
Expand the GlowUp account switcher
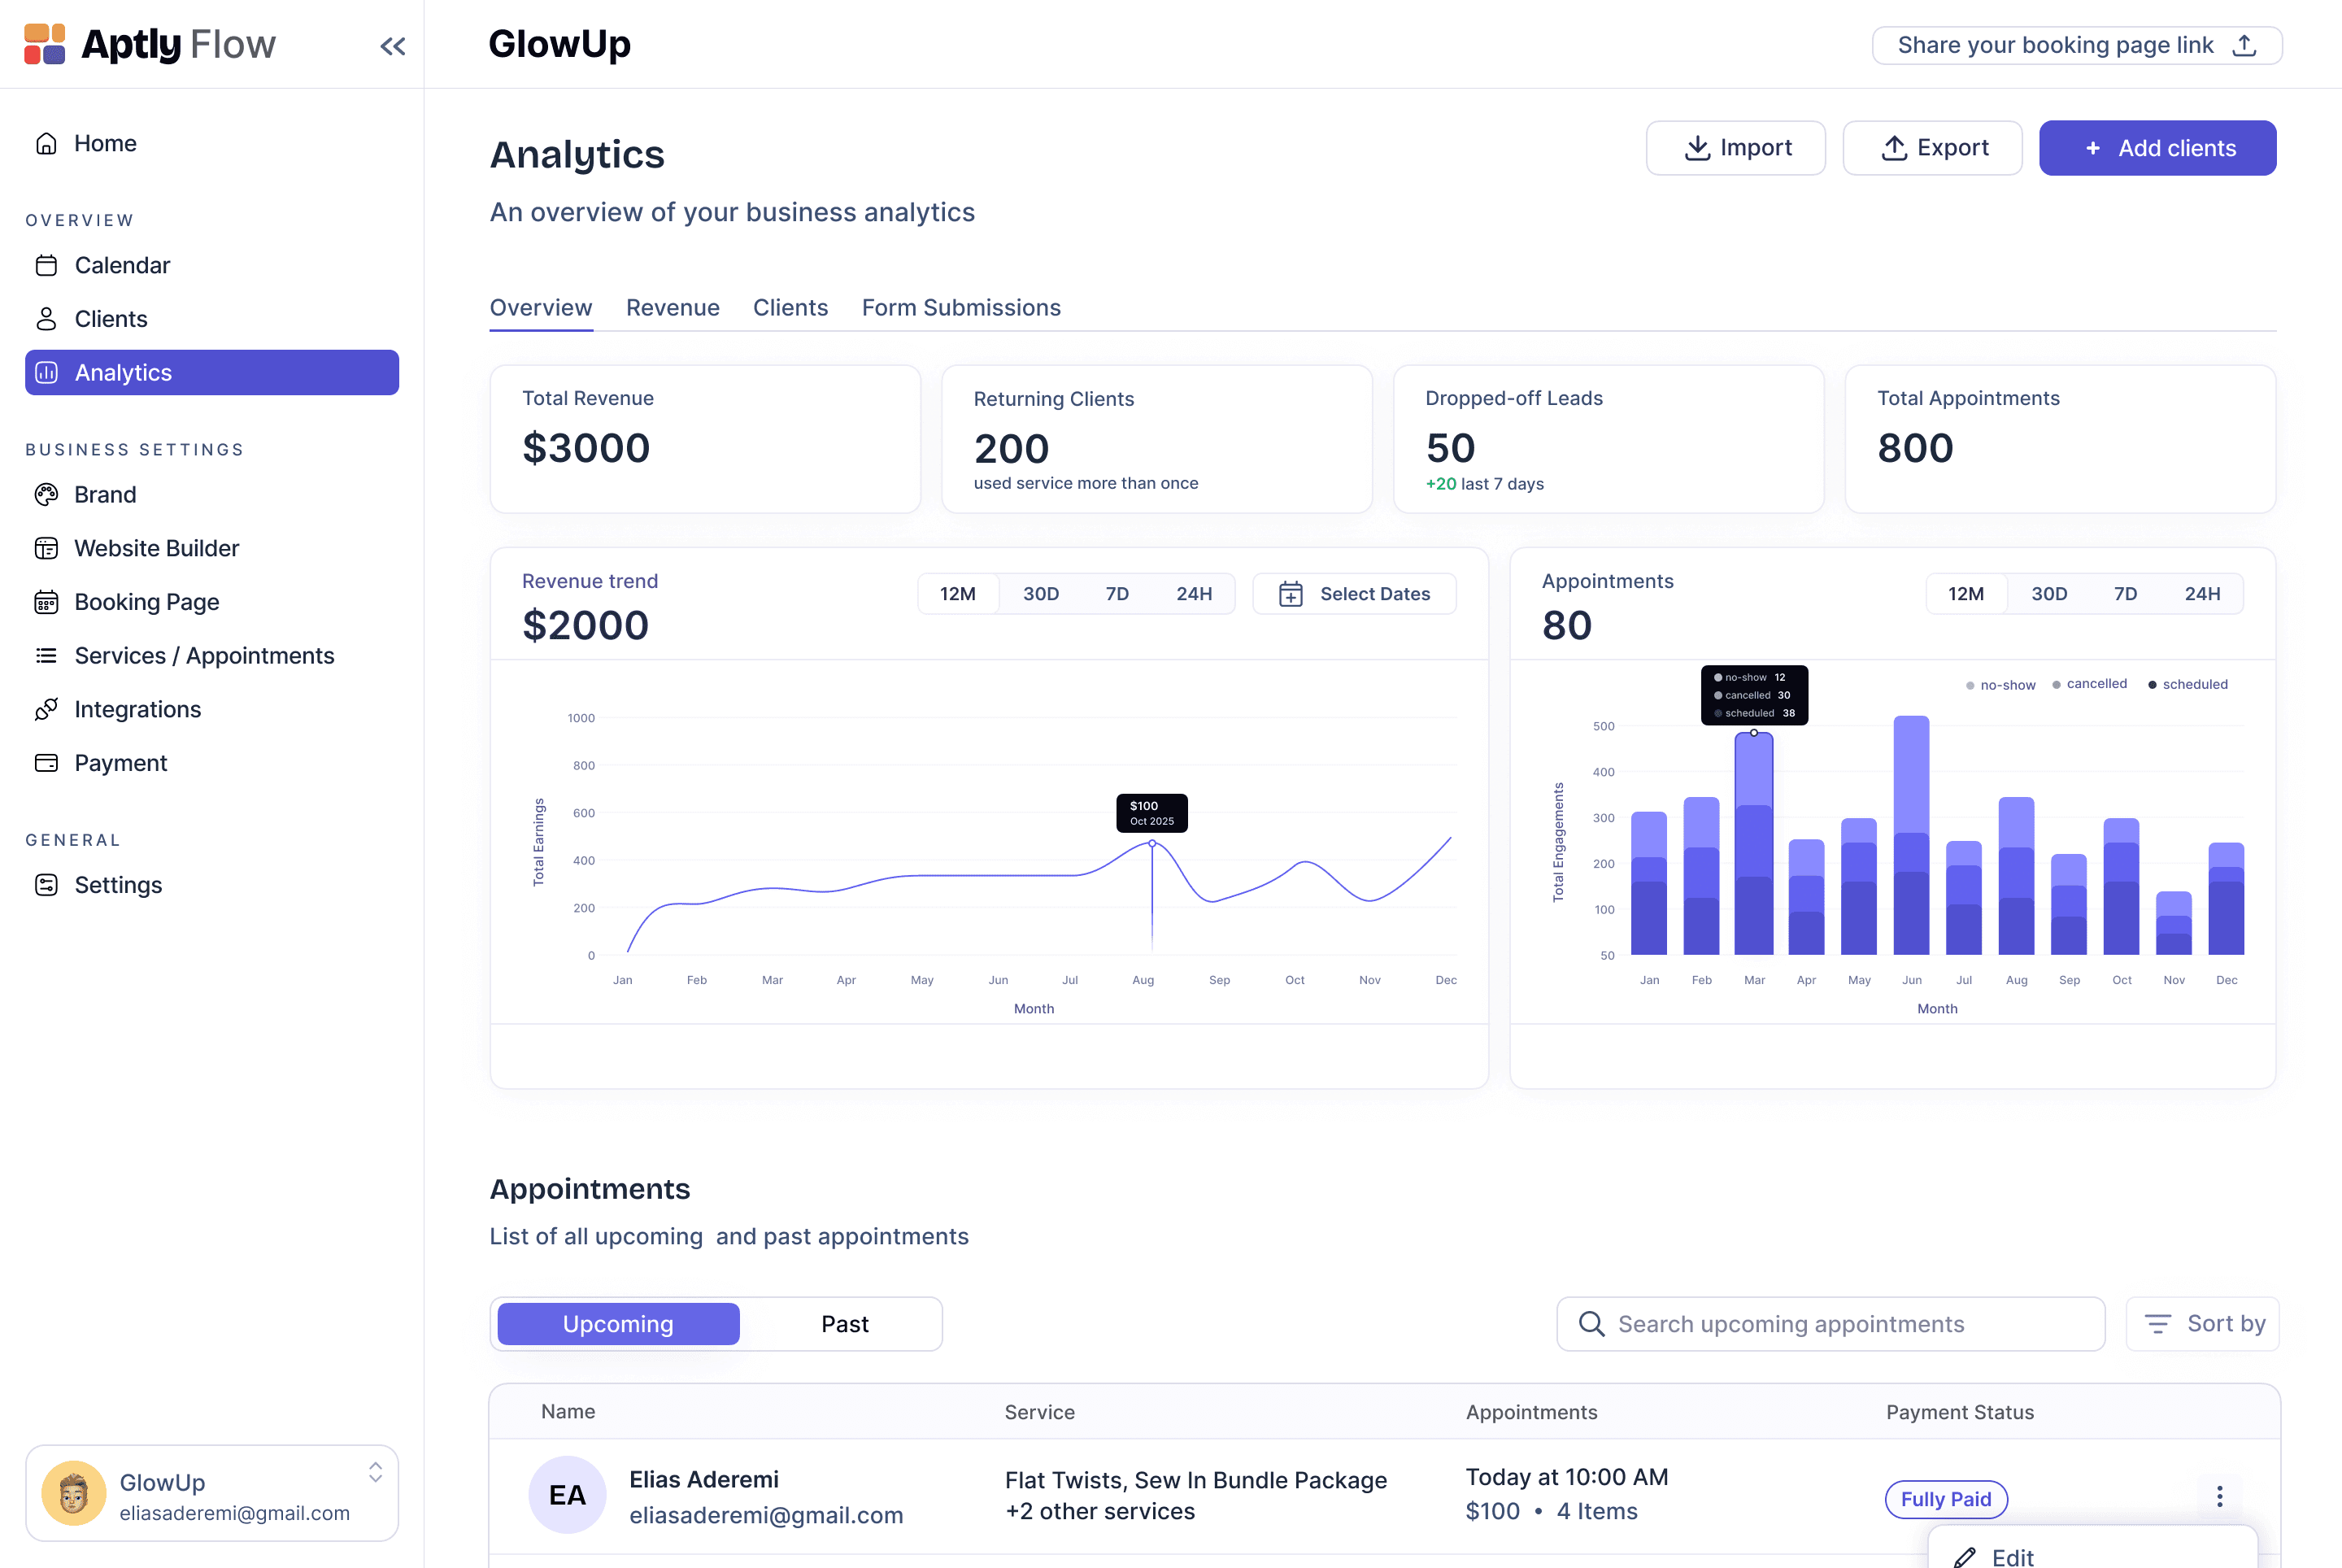tap(375, 1472)
